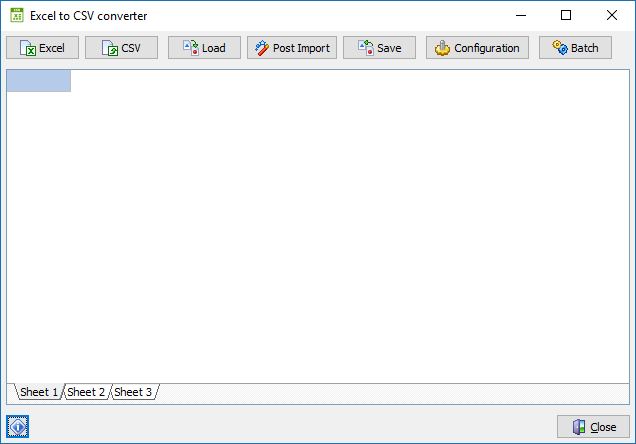This screenshot has width=636, height=444.
Task: Click the Save button
Action: pos(379,48)
